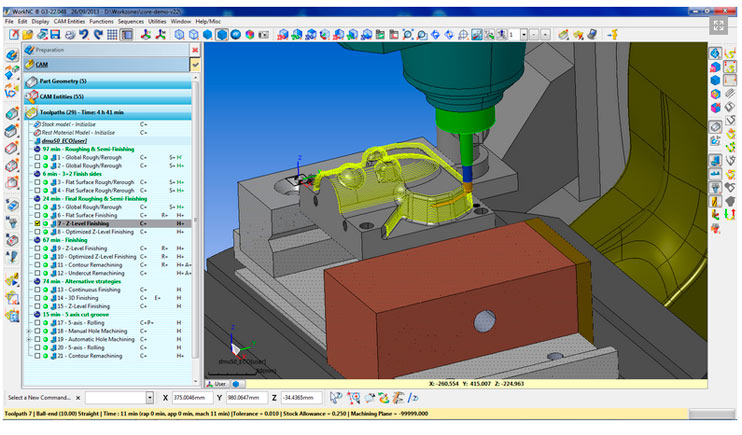Click the X coordinate input field
This screenshot has height=435, width=742.
tap(193, 398)
